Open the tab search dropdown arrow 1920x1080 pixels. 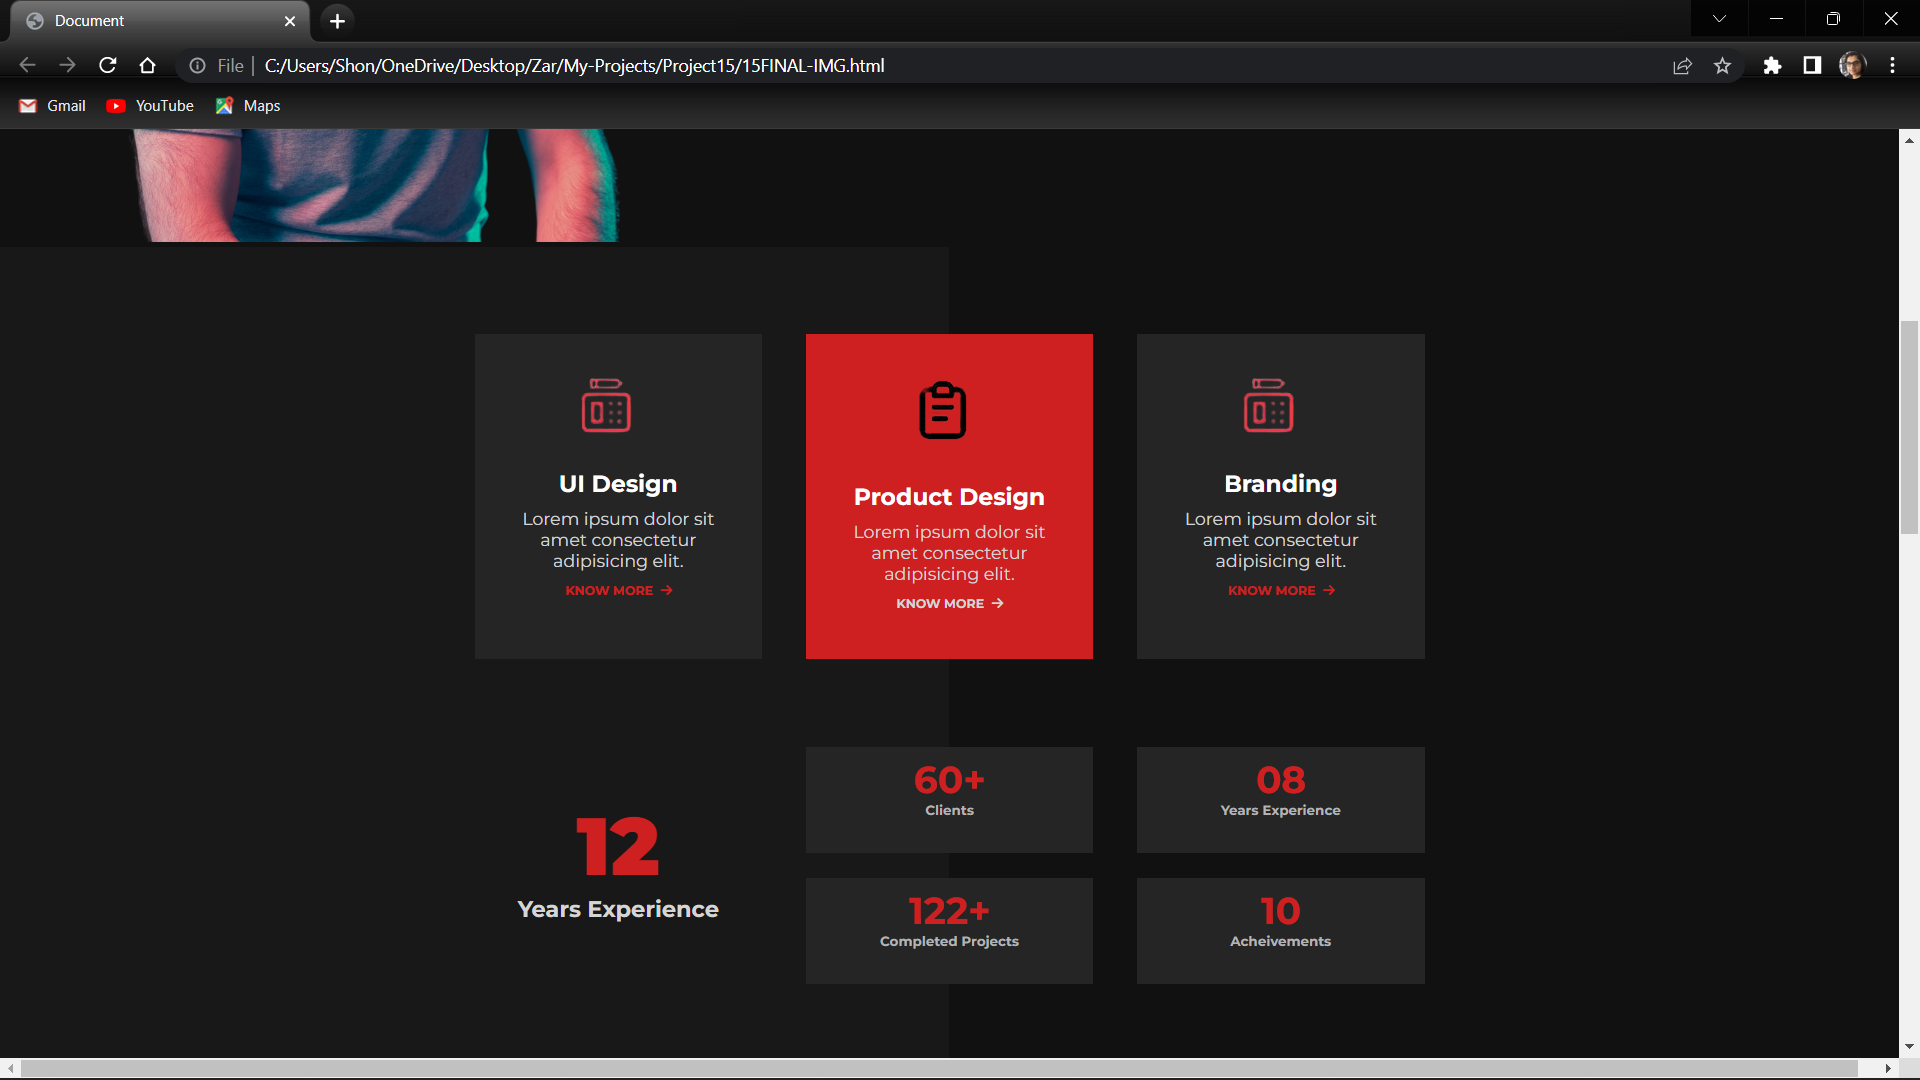coord(1719,18)
